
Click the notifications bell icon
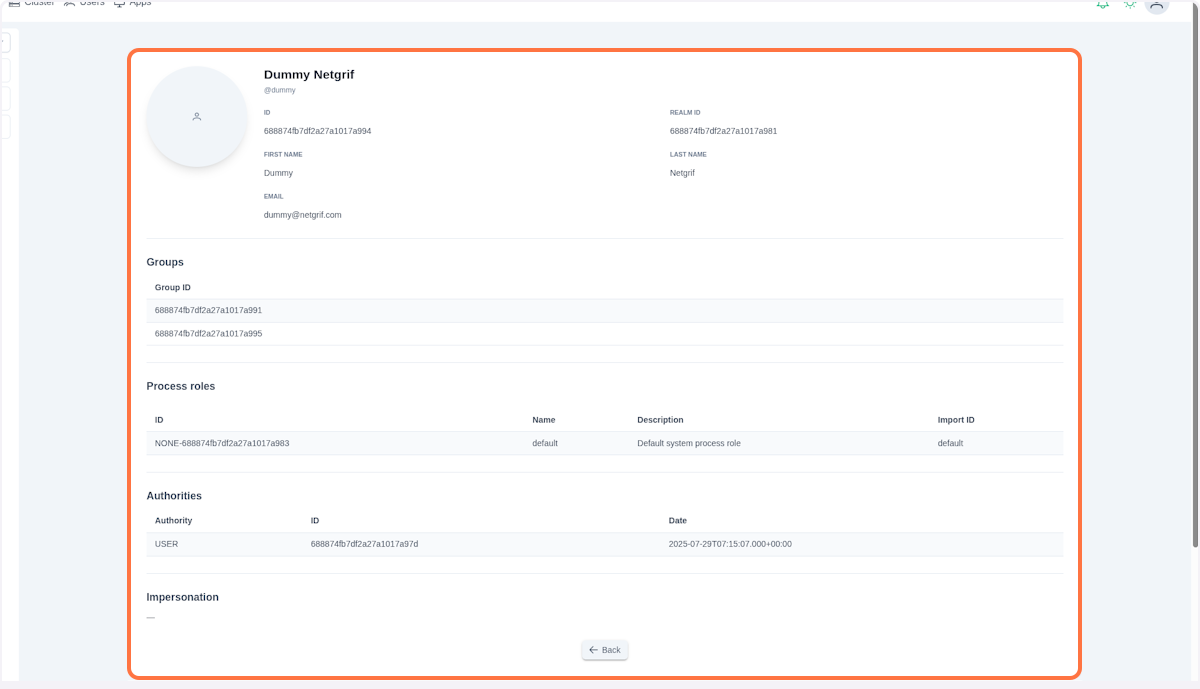[x=1102, y=5]
